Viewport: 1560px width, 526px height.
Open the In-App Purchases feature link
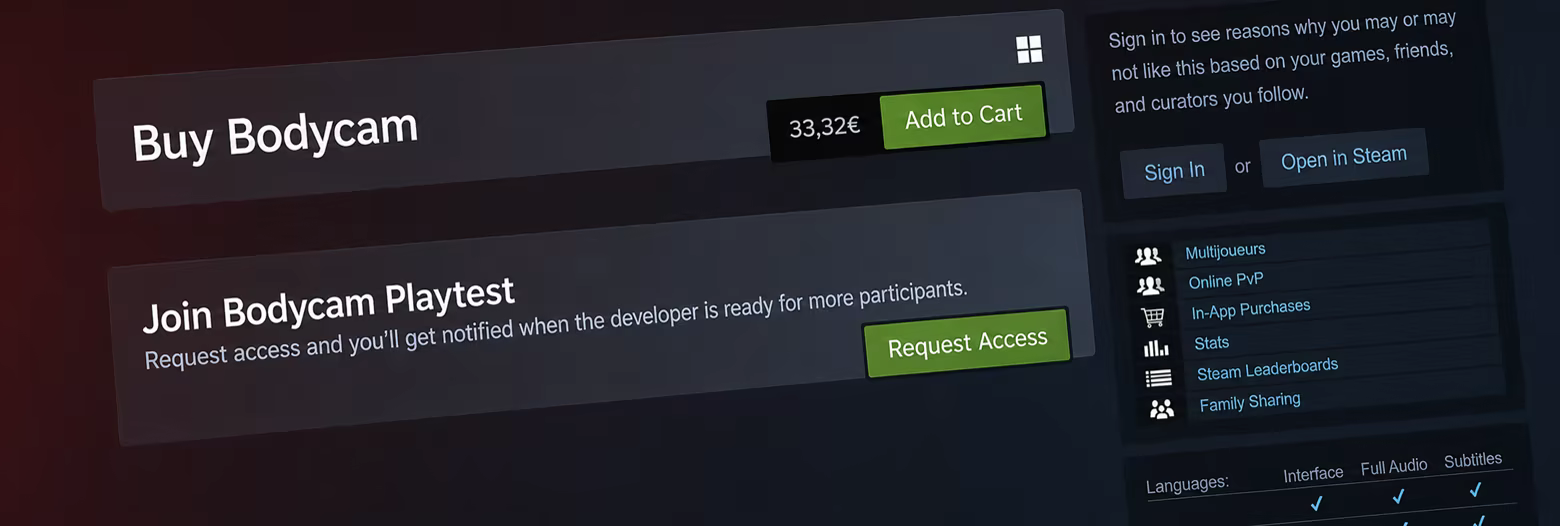1251,309
